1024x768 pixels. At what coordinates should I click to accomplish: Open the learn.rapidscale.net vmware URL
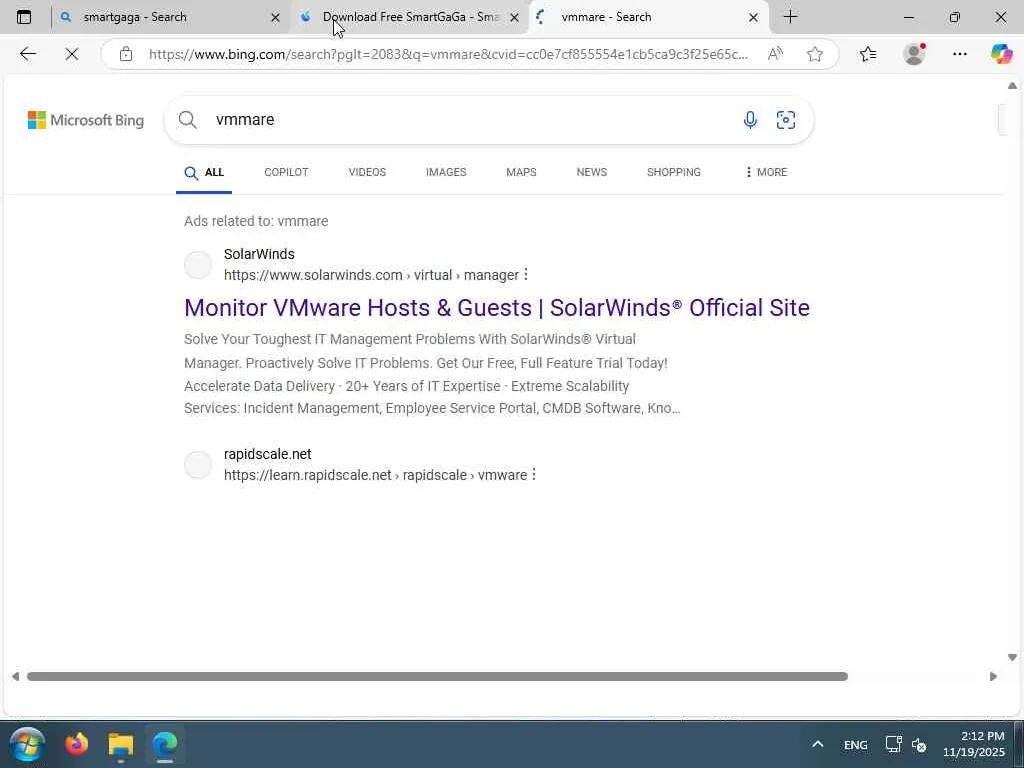(376, 475)
